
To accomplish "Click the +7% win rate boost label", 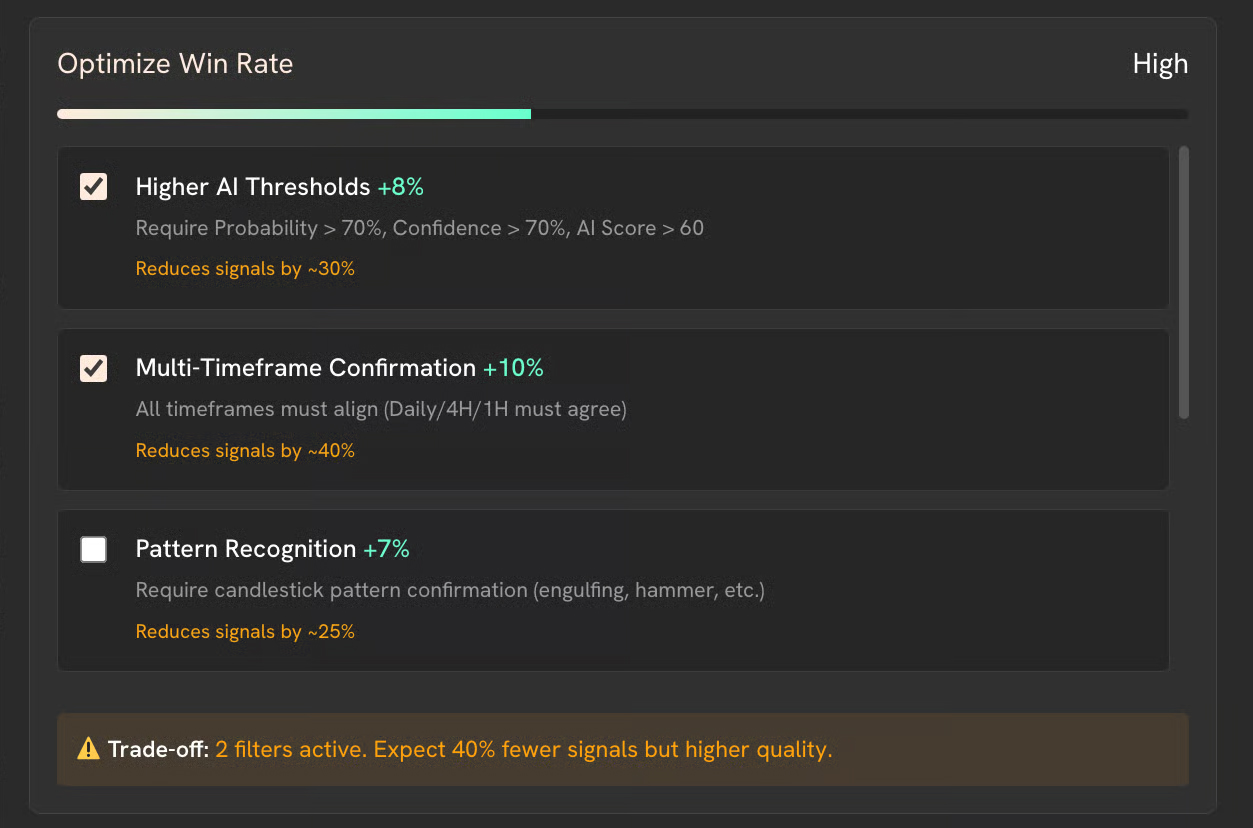I will click(387, 549).
